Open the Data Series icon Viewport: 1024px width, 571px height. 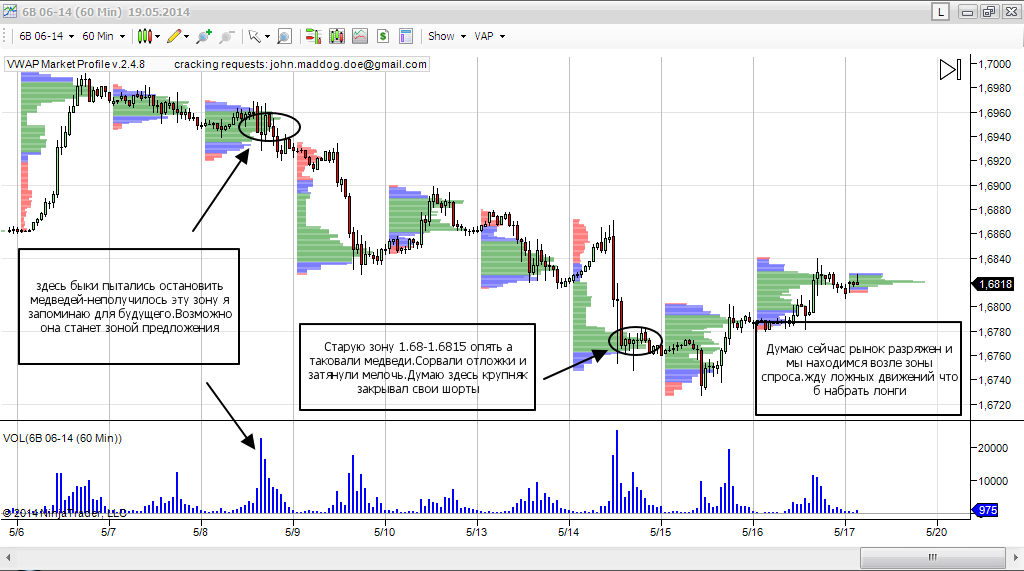tap(337, 36)
